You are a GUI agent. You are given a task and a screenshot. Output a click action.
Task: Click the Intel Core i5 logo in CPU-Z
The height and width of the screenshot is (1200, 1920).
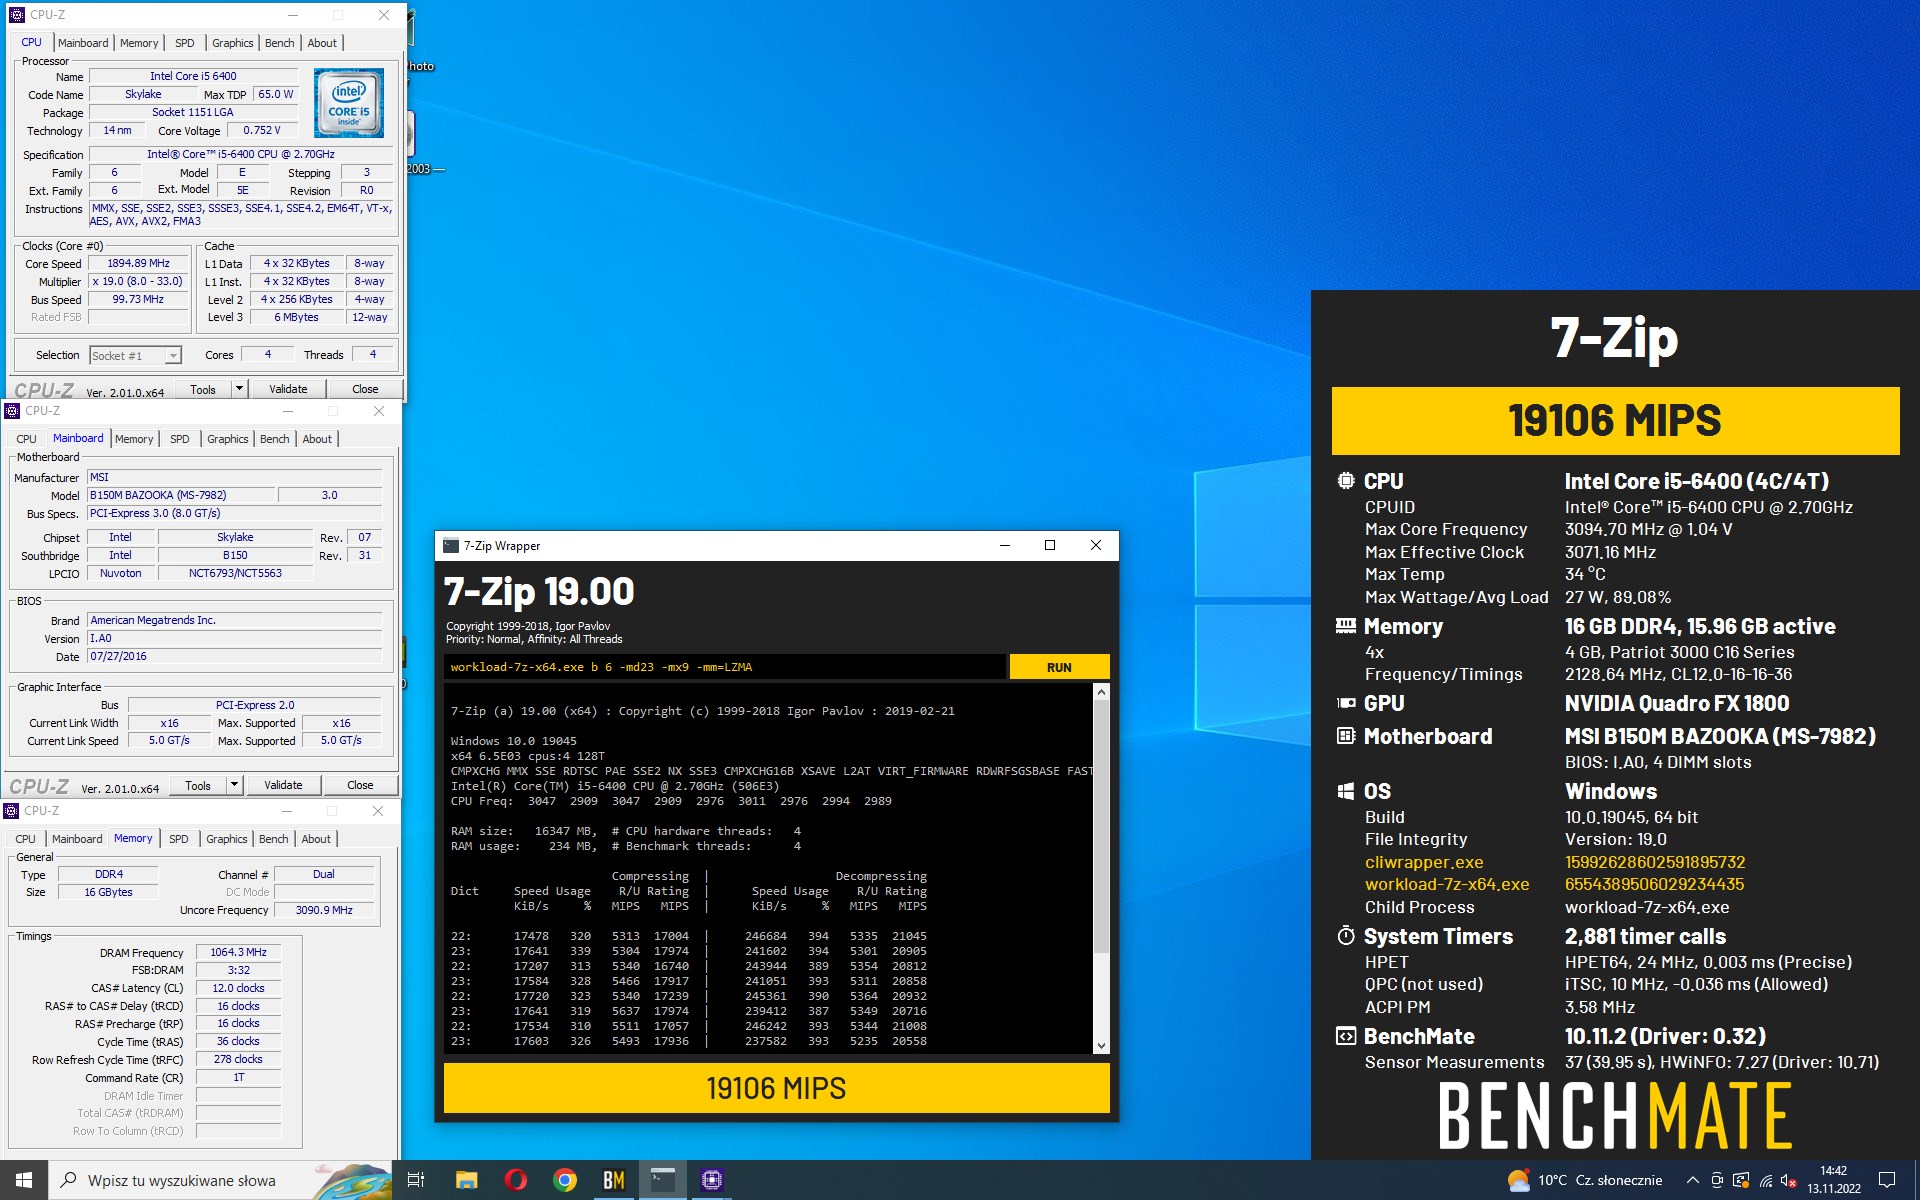tap(349, 103)
